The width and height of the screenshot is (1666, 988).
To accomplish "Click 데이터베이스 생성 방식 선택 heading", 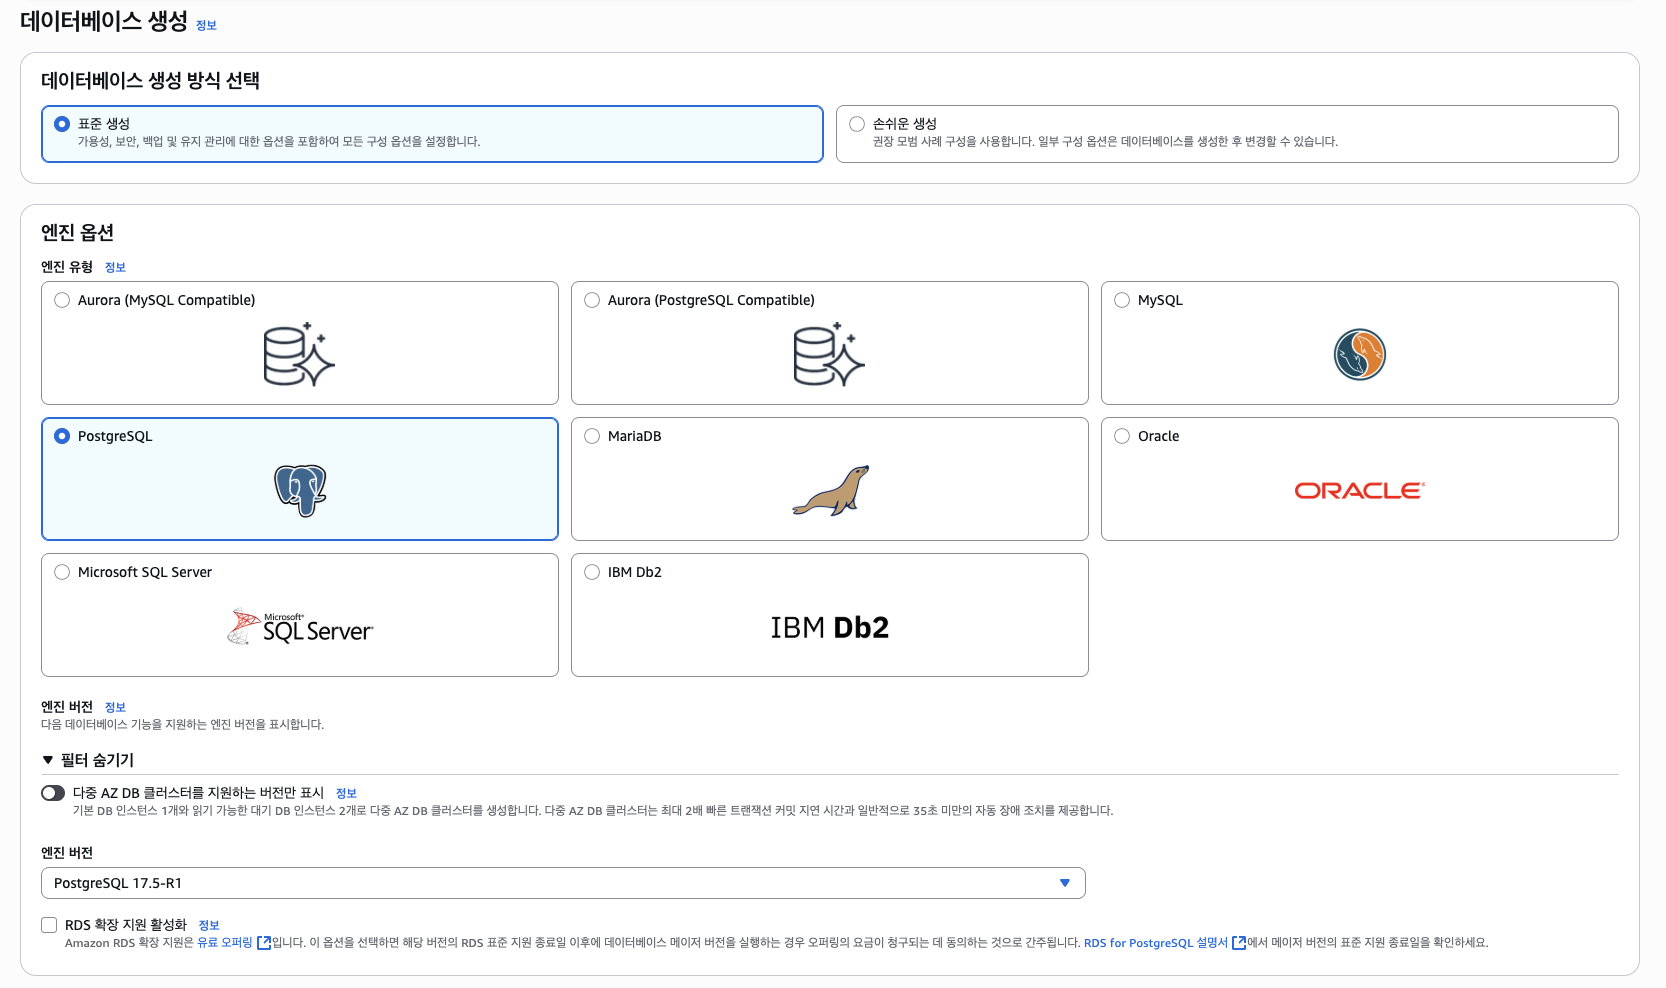I will pos(150,80).
